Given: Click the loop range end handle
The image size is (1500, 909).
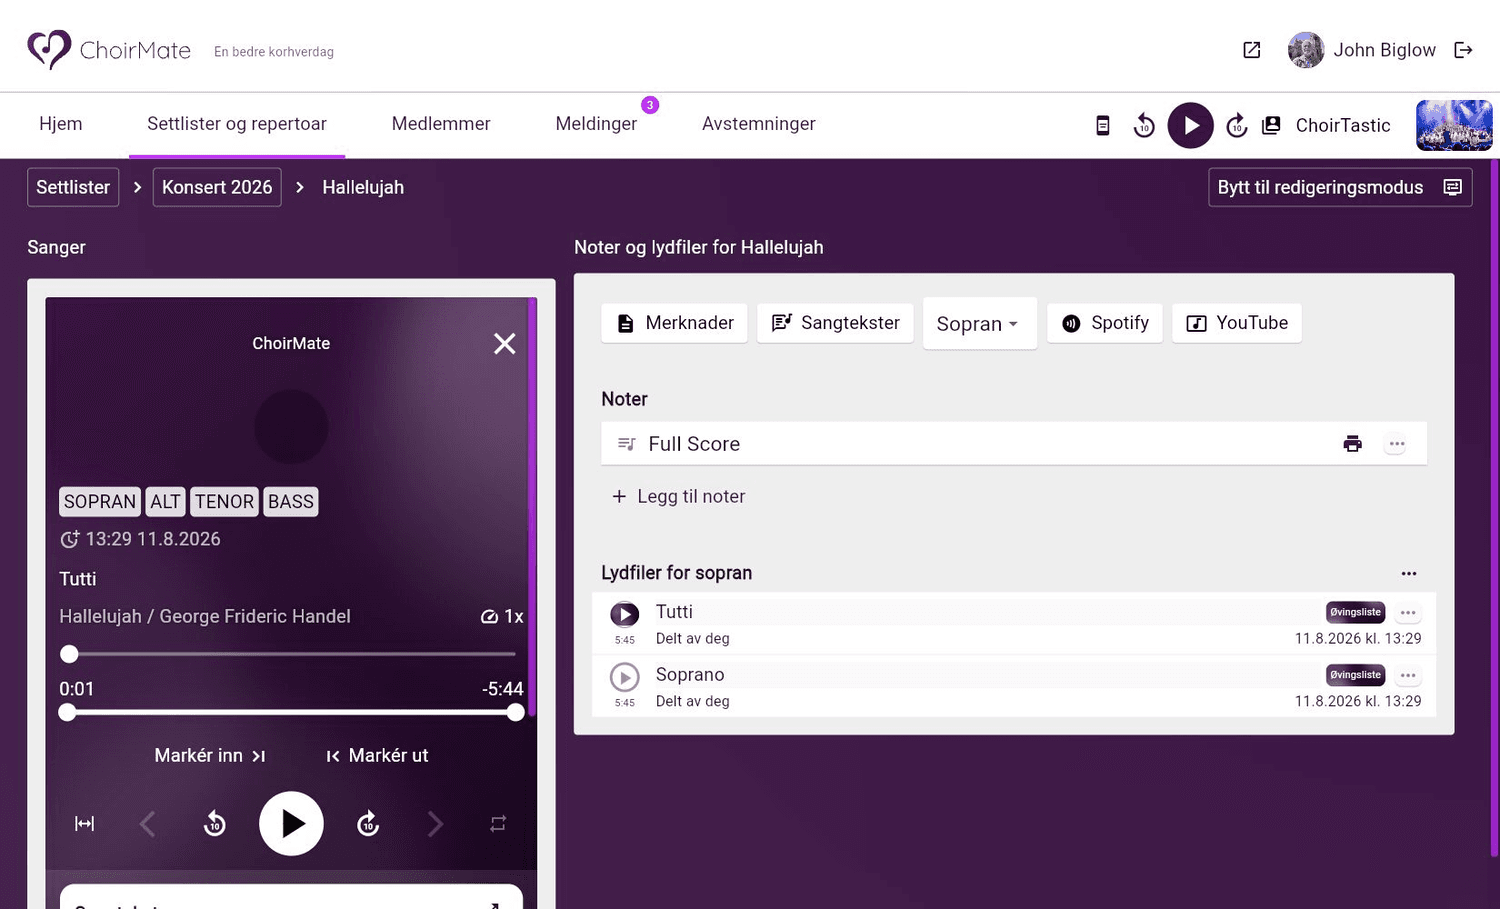Looking at the screenshot, I should [515, 712].
